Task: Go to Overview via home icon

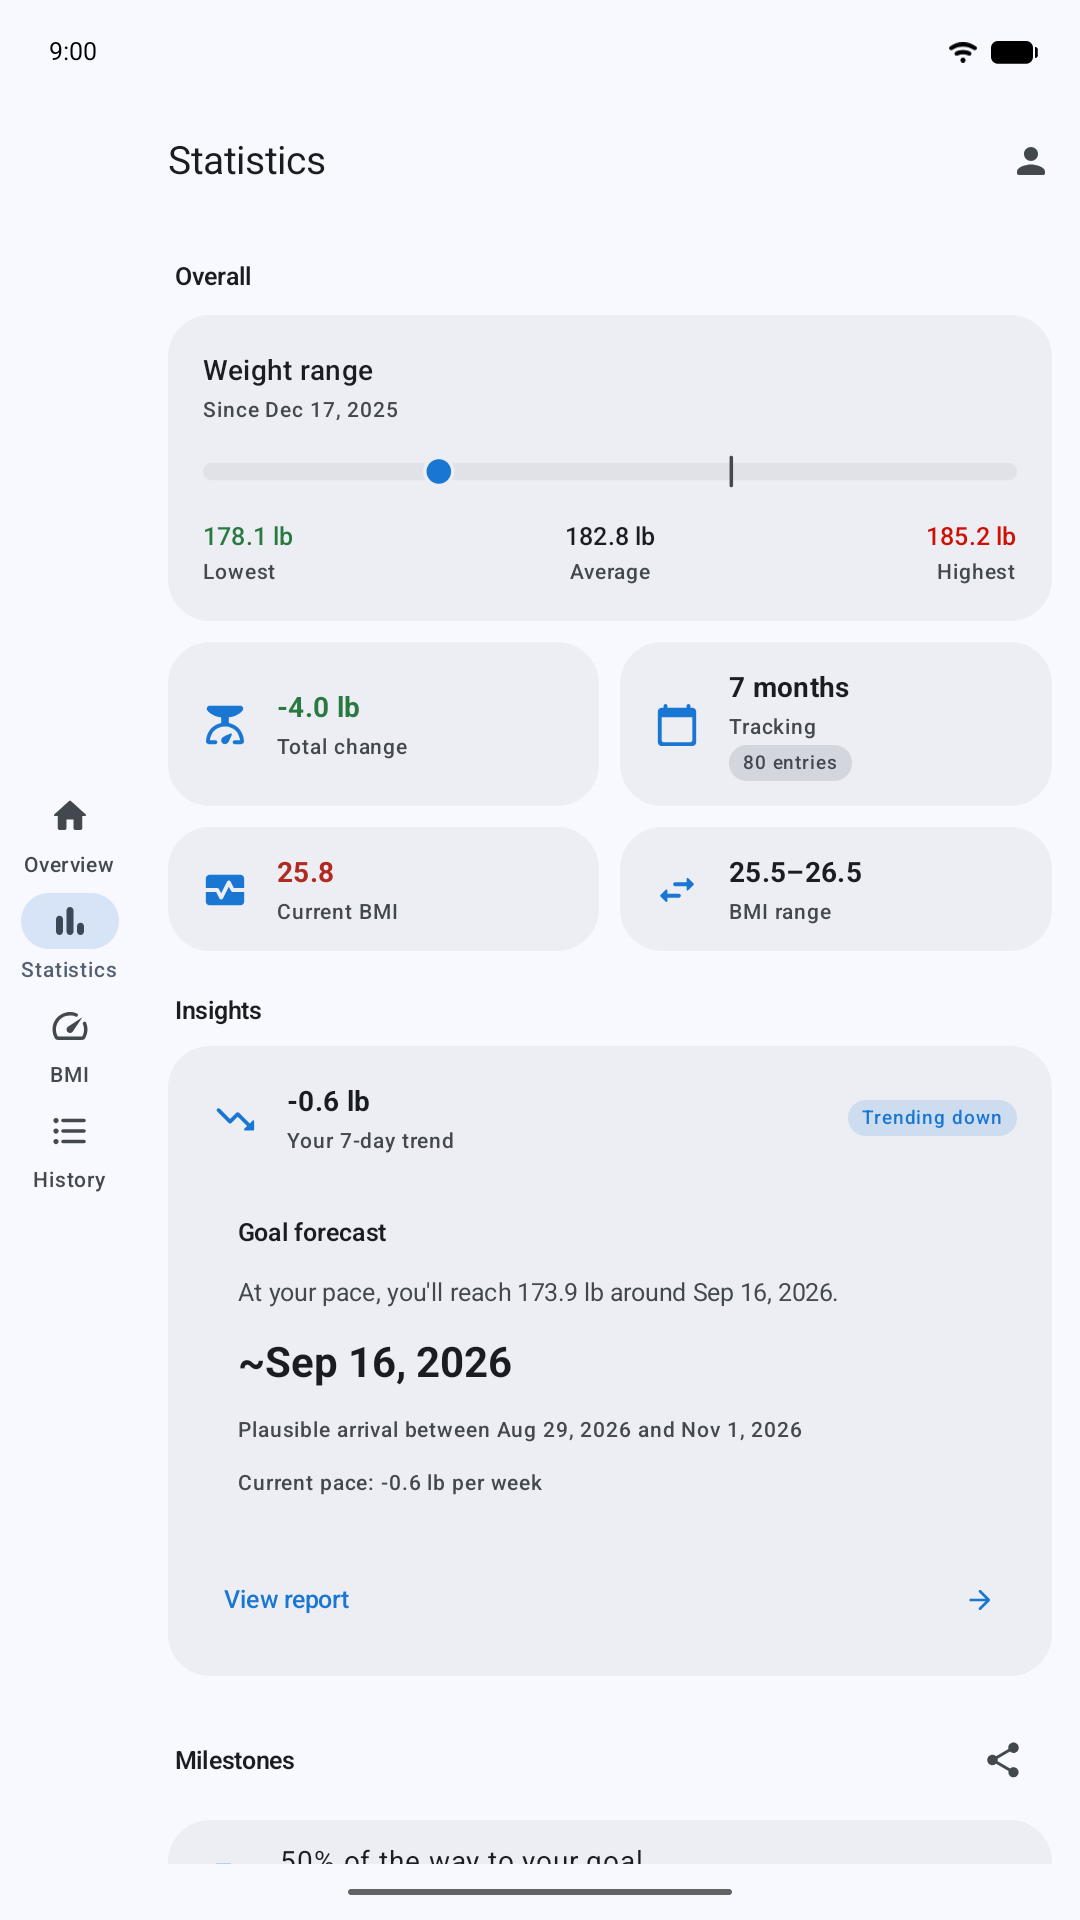Action: [x=70, y=817]
